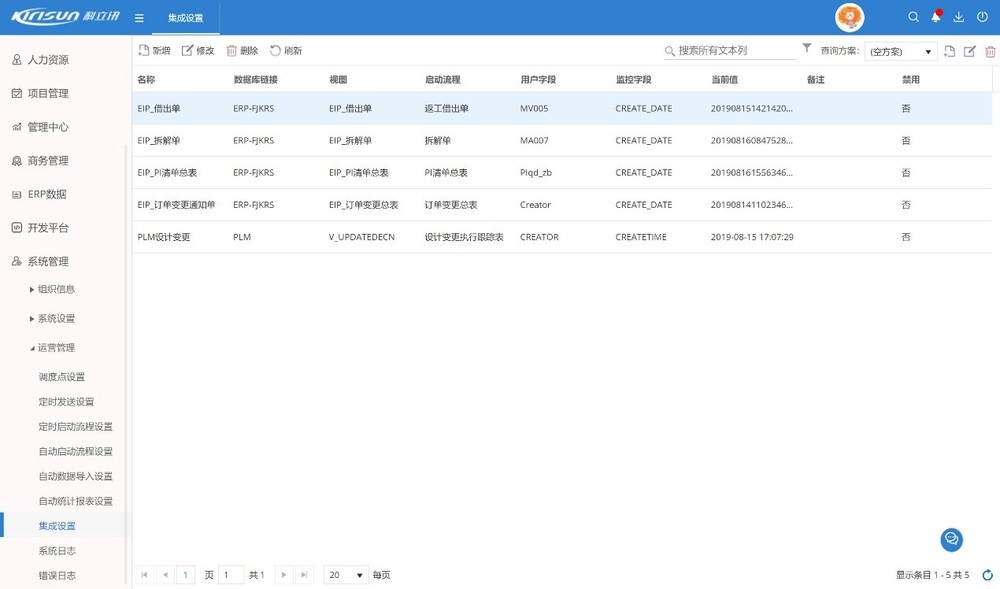Open the chat support bubble
Viewport: 1000px width, 589px height.
click(x=952, y=539)
